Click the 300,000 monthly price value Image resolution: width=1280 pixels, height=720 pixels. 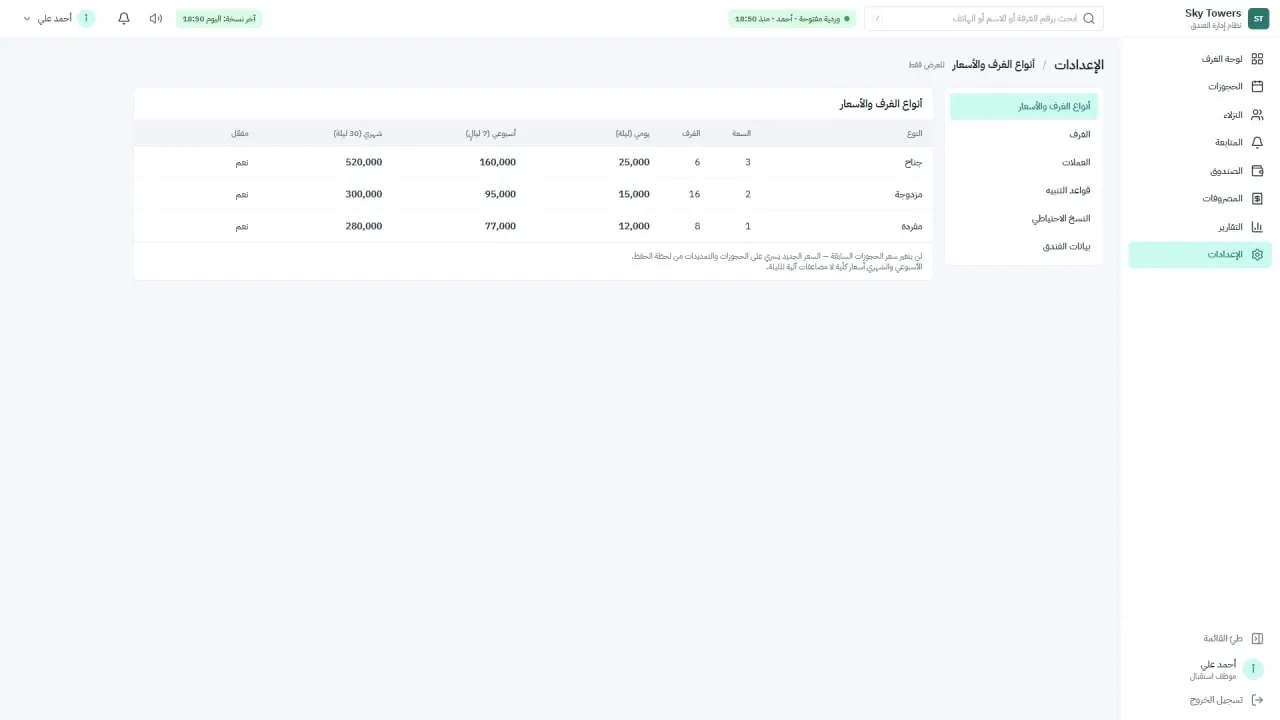(x=364, y=194)
